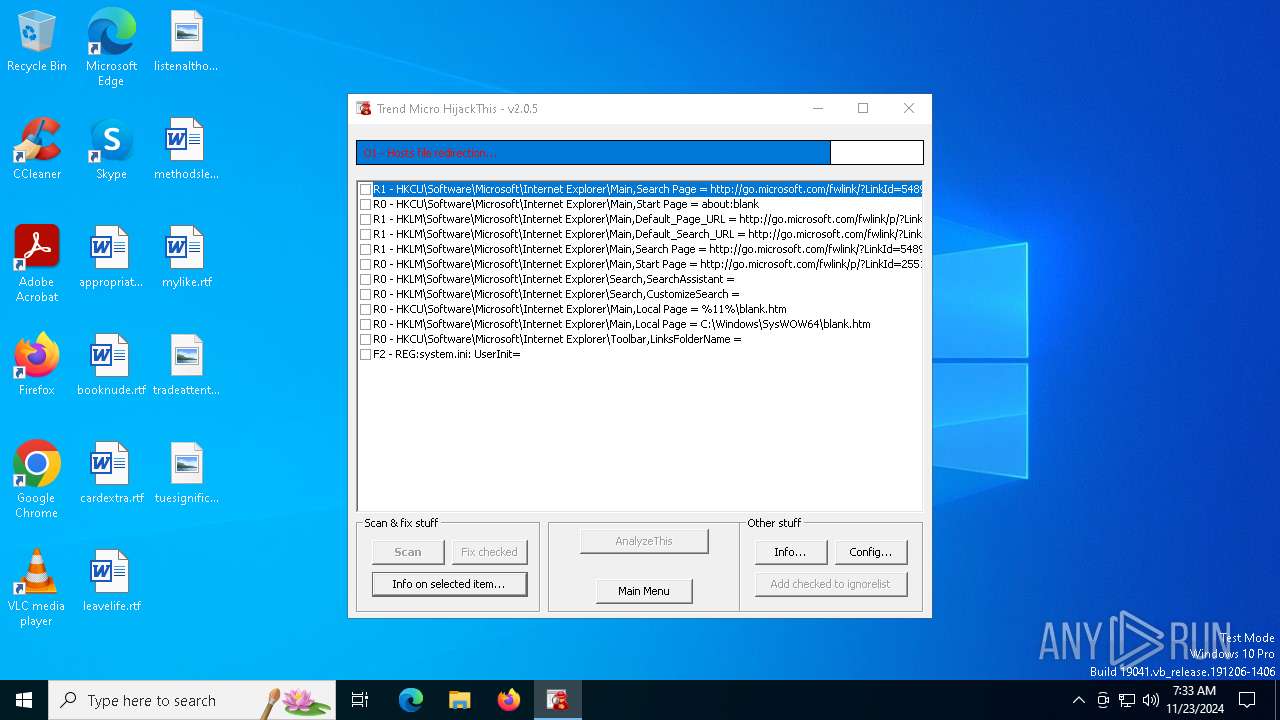Select leavelife.rtf document icon
Image resolution: width=1280 pixels, height=720 pixels.
(111, 582)
